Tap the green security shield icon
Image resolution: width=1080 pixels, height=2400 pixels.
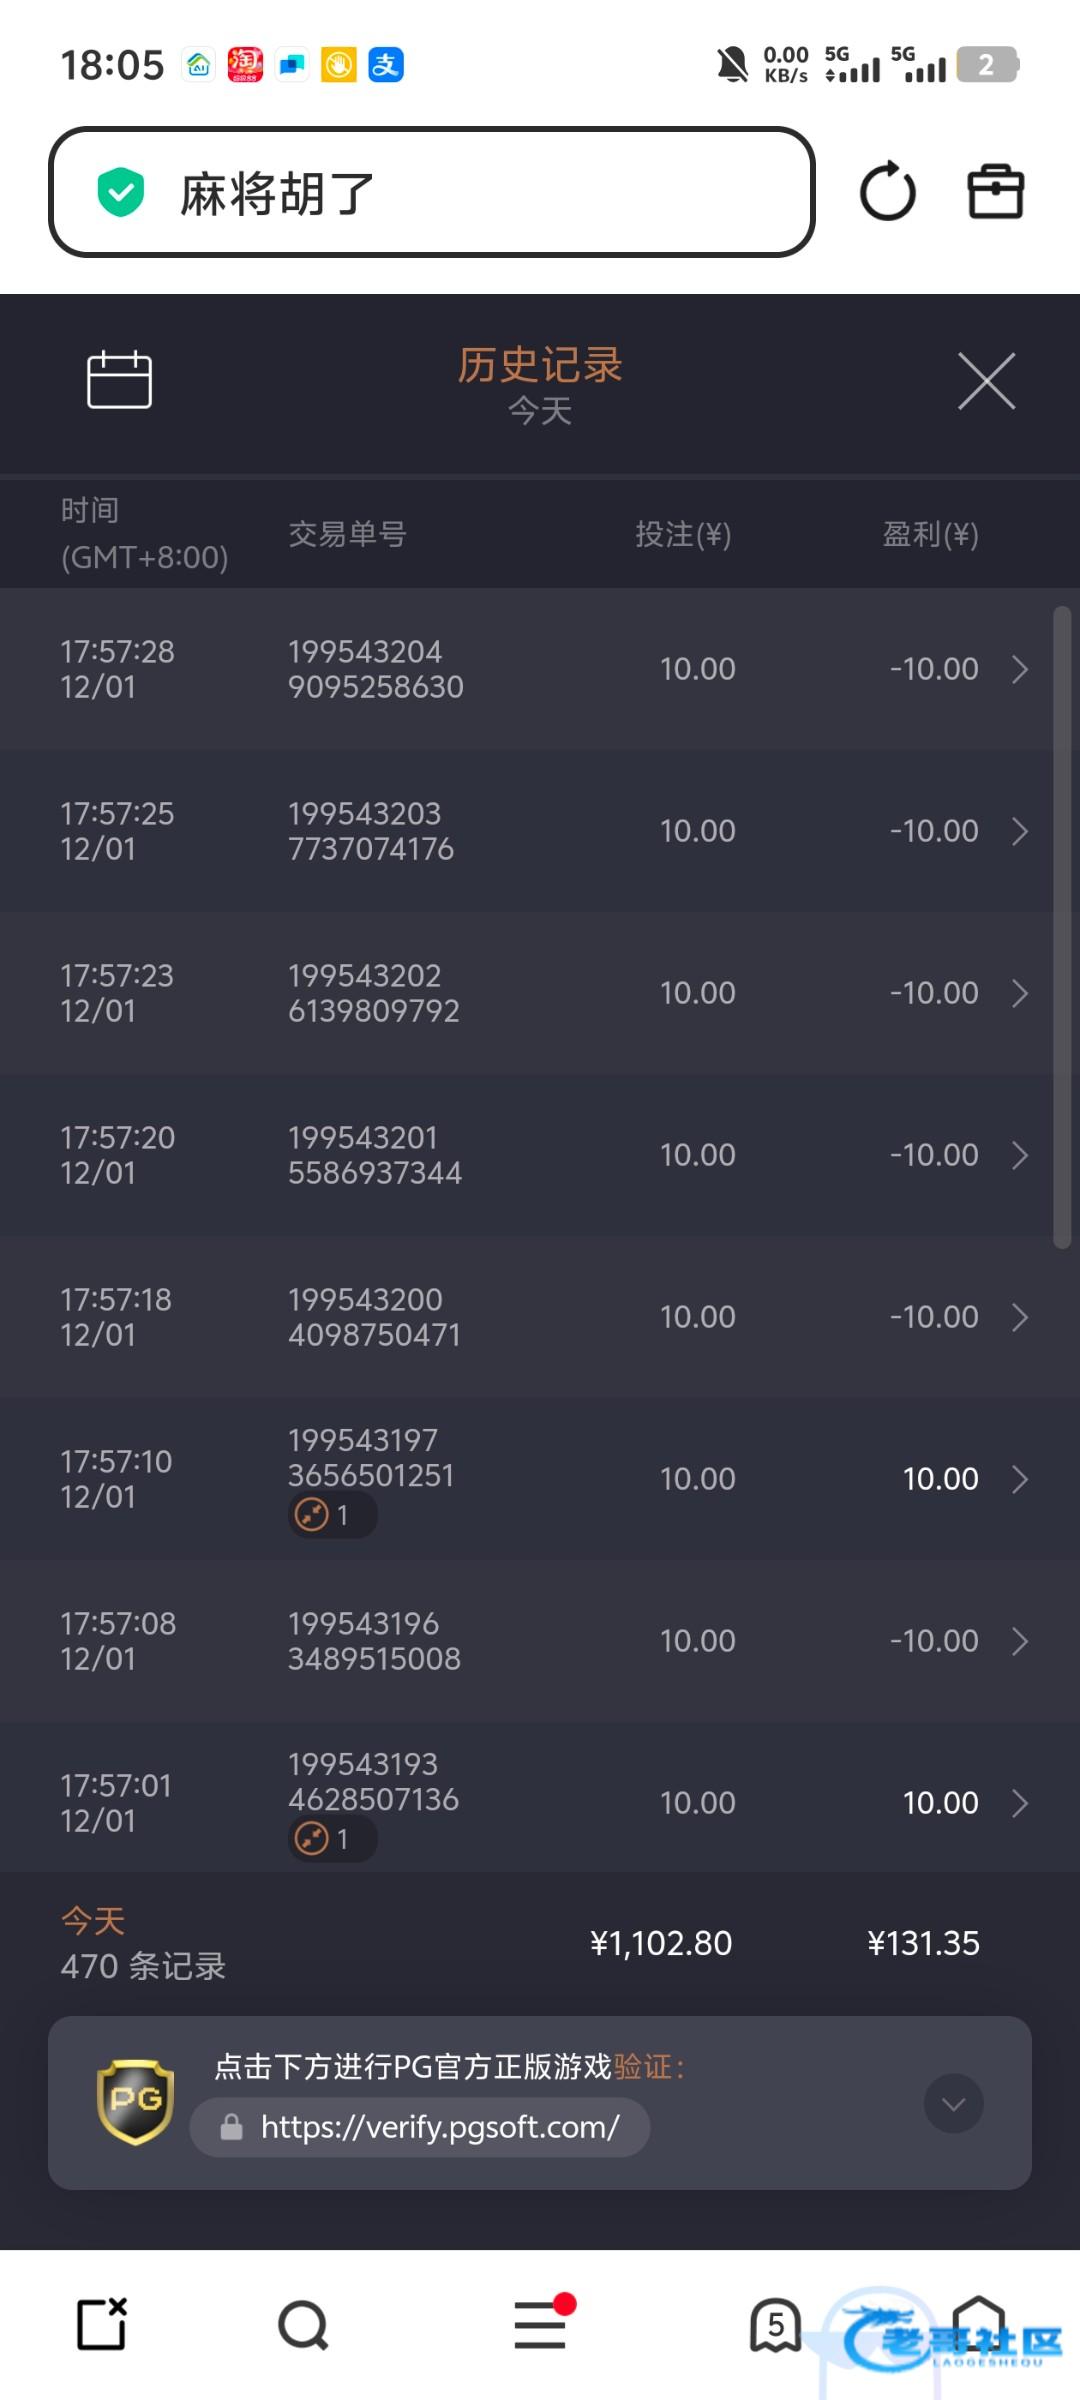[121, 192]
